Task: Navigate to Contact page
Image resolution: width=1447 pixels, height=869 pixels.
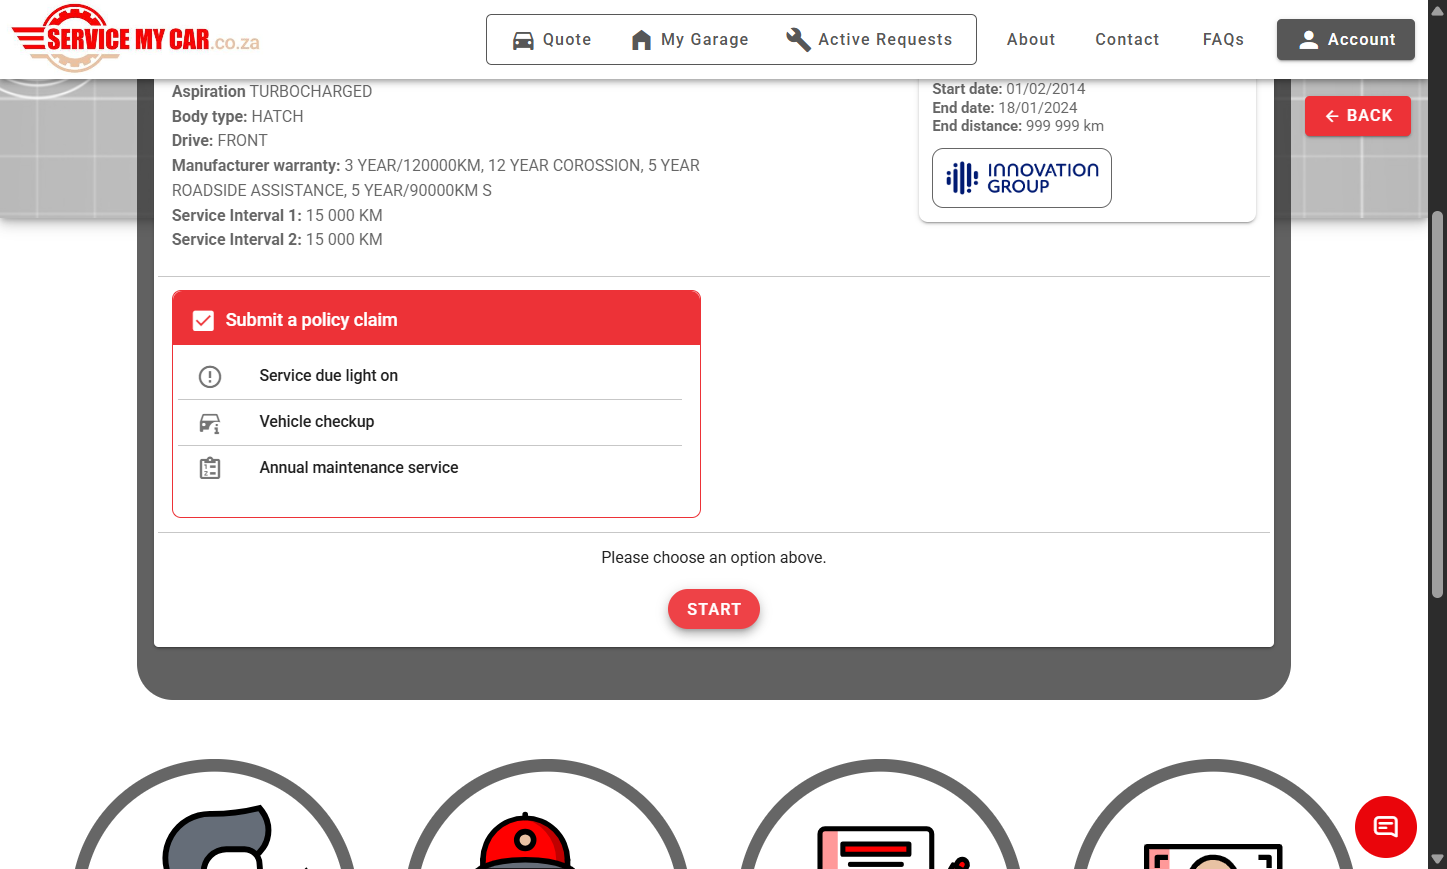Action: (x=1127, y=40)
